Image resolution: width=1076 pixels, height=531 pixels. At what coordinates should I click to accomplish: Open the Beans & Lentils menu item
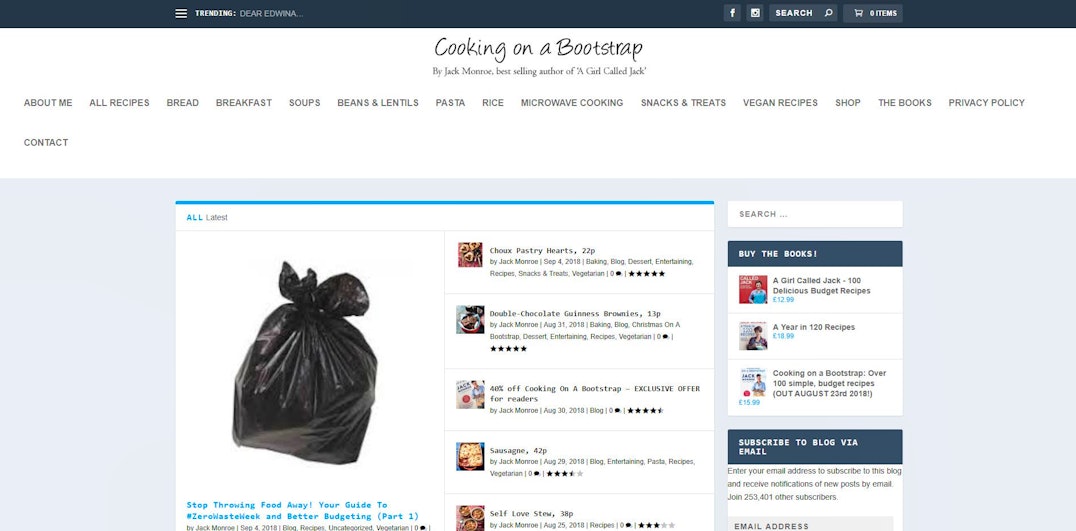(x=378, y=103)
